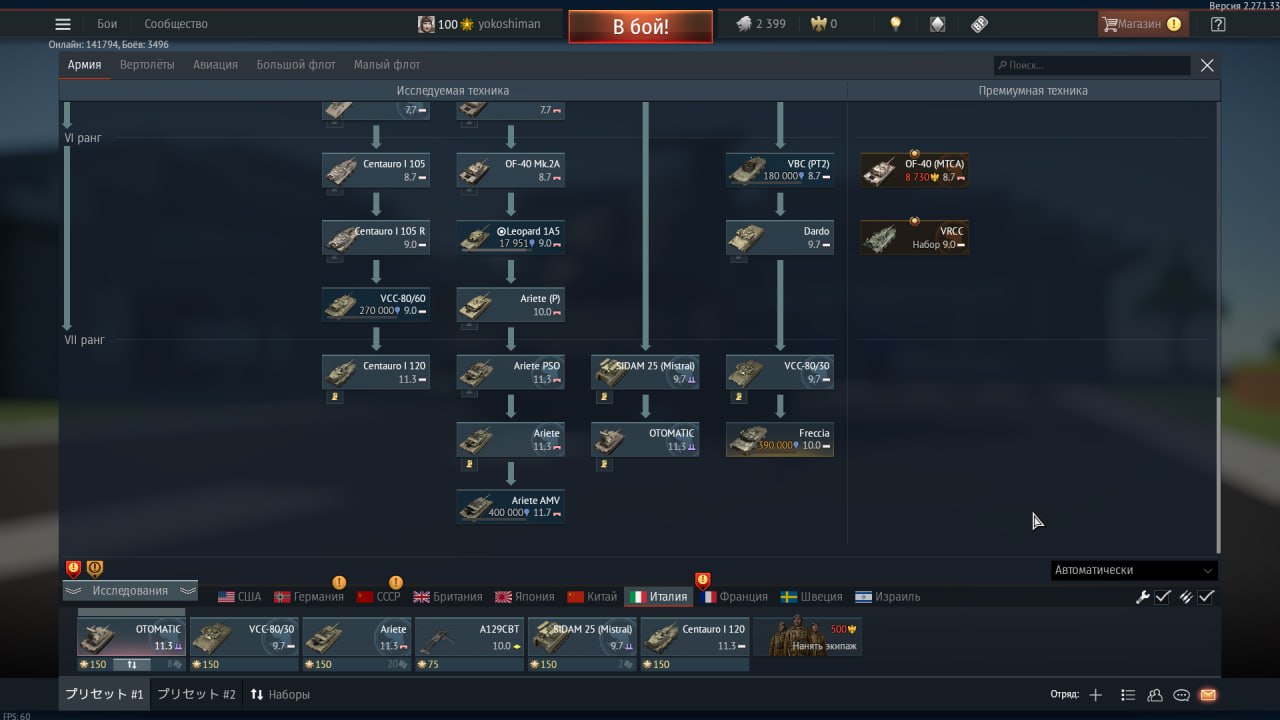Select Ariete AMV in the tree
The height and width of the screenshot is (720, 1280).
tap(511, 506)
